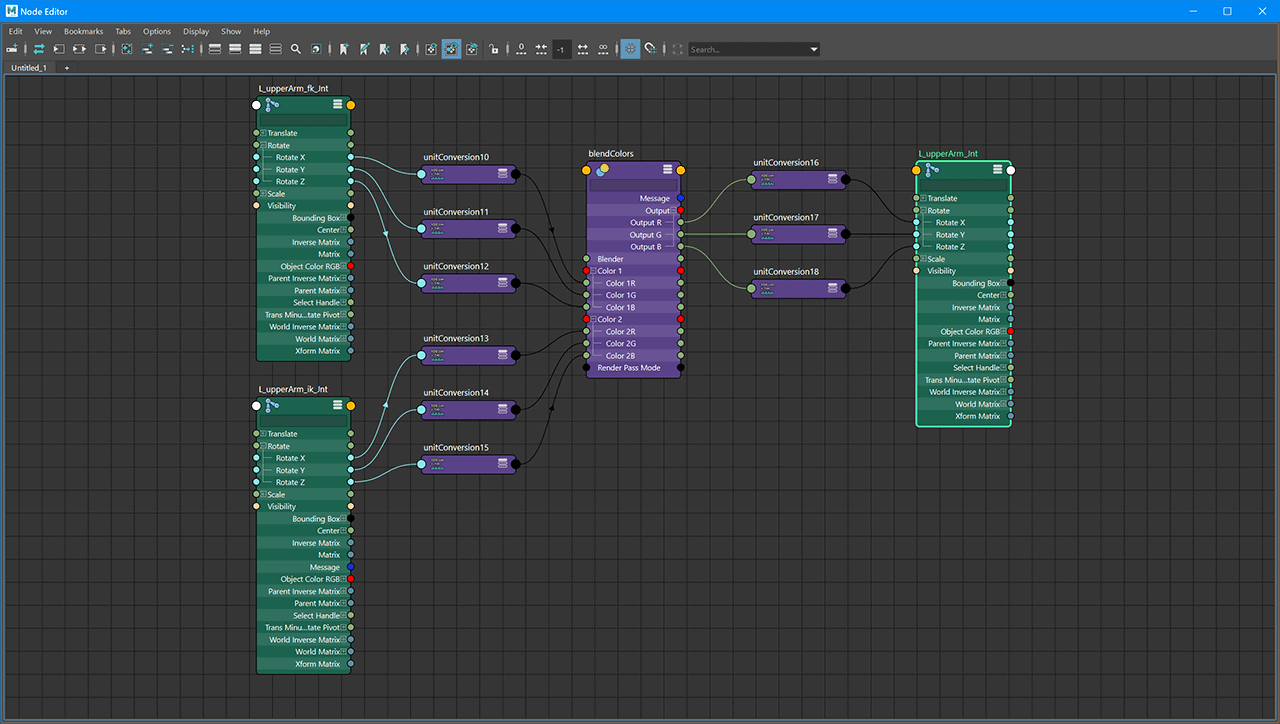1280x724 pixels.
Task: Toggle view mode on unitConversion16 node
Action: tap(833, 180)
